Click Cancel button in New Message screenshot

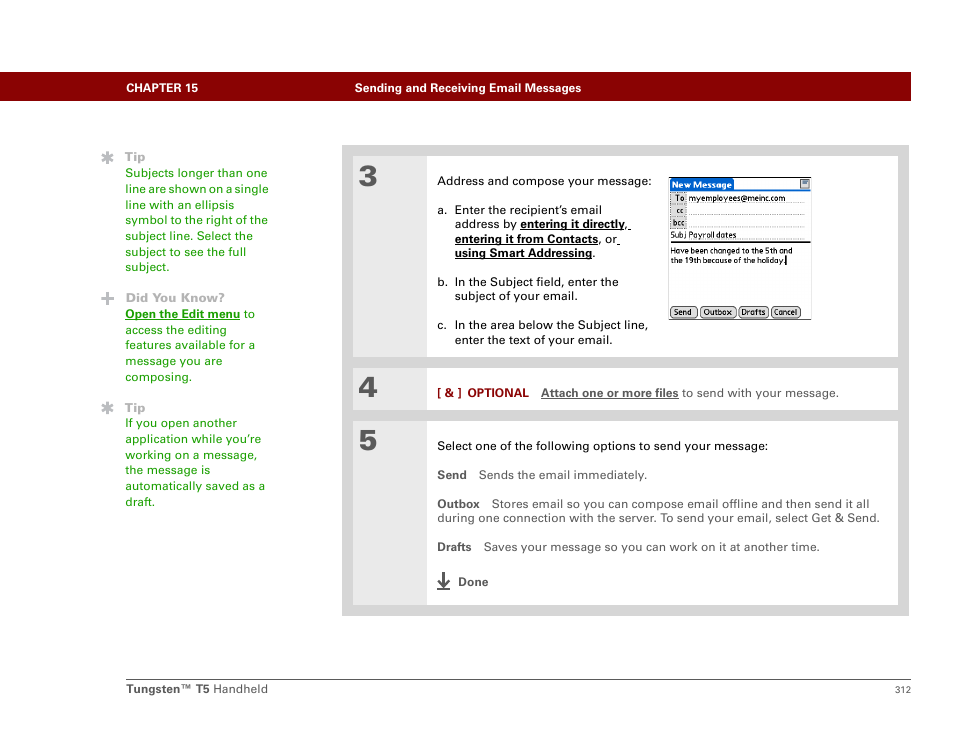(x=785, y=312)
